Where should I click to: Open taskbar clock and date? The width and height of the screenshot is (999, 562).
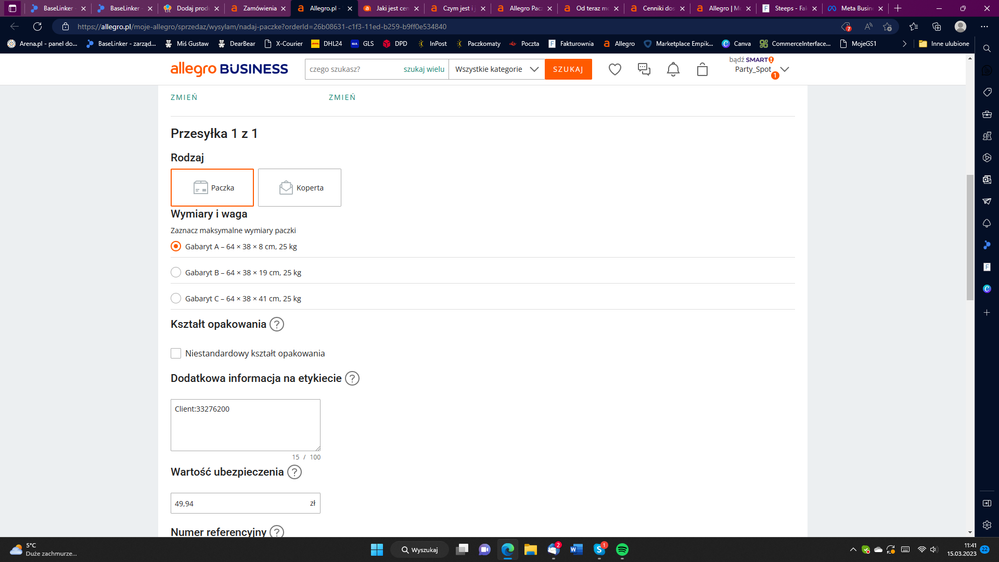[x=961, y=549]
